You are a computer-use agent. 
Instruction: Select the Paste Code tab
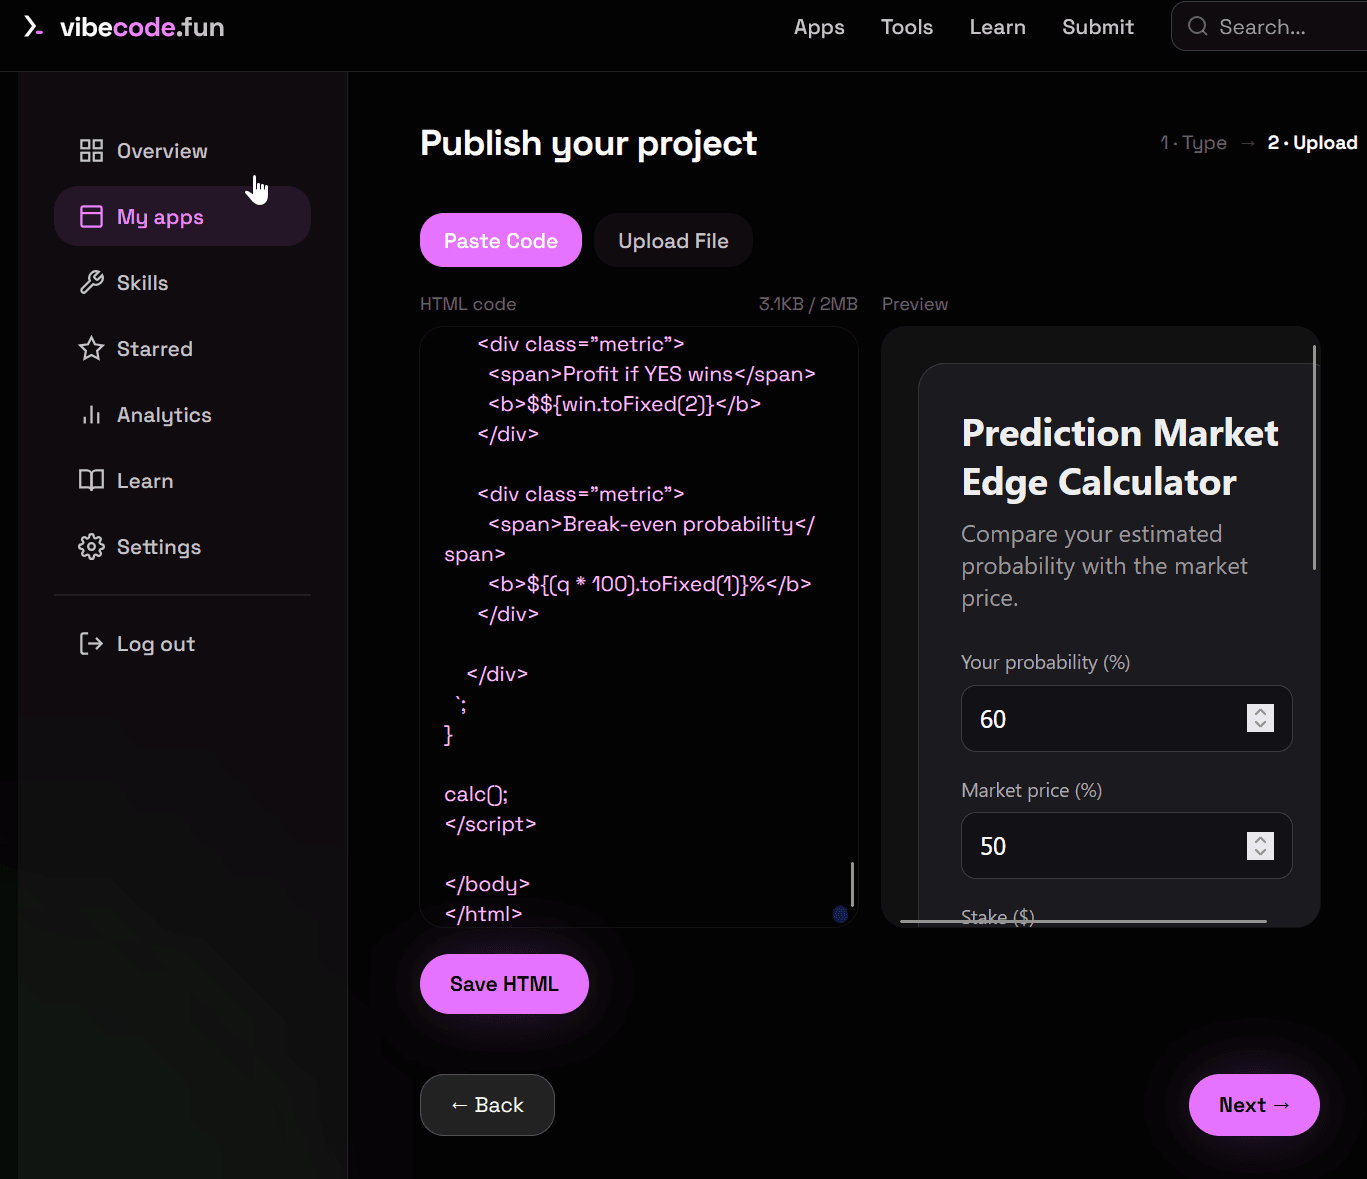point(501,240)
